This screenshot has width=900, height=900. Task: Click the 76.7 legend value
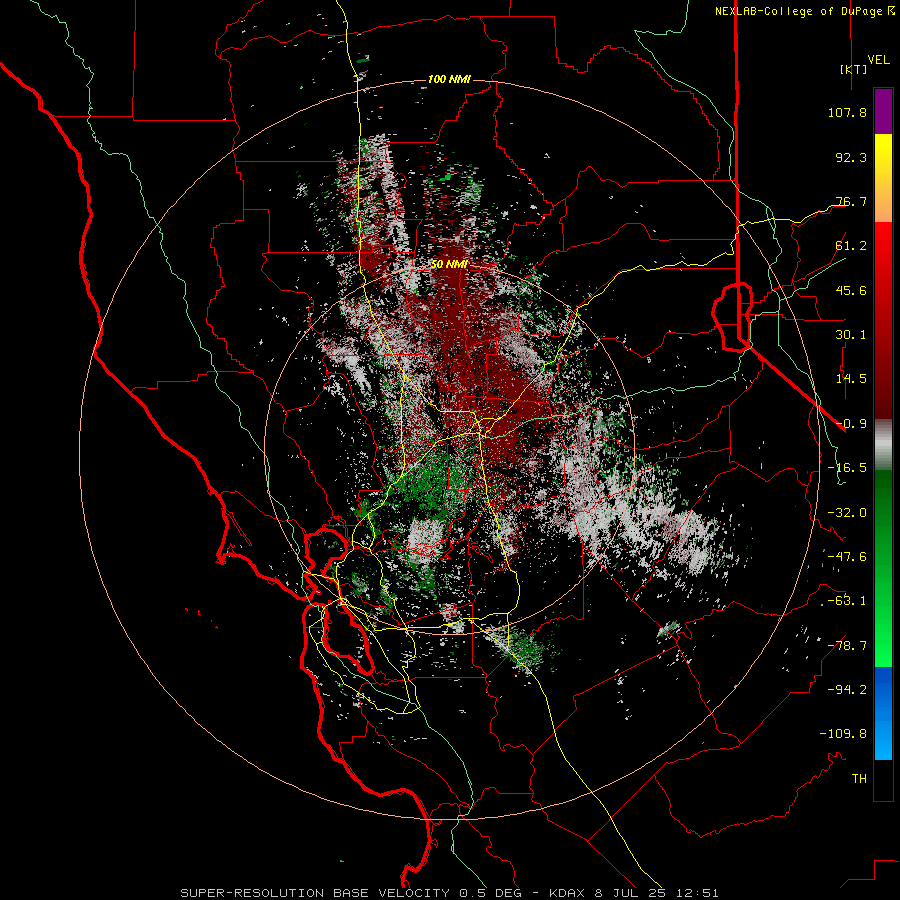pos(851,201)
